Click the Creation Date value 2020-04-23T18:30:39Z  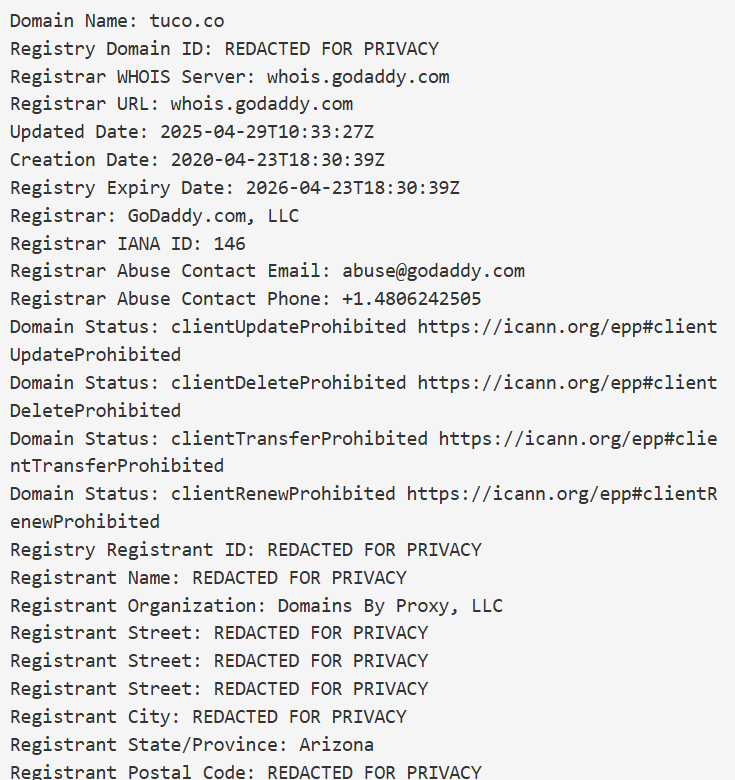point(277,160)
